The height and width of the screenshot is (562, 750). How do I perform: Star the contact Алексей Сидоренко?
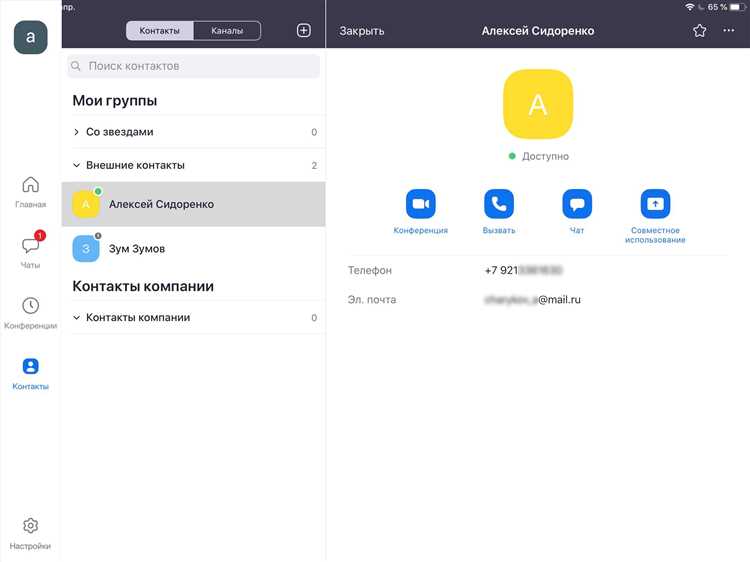(699, 31)
